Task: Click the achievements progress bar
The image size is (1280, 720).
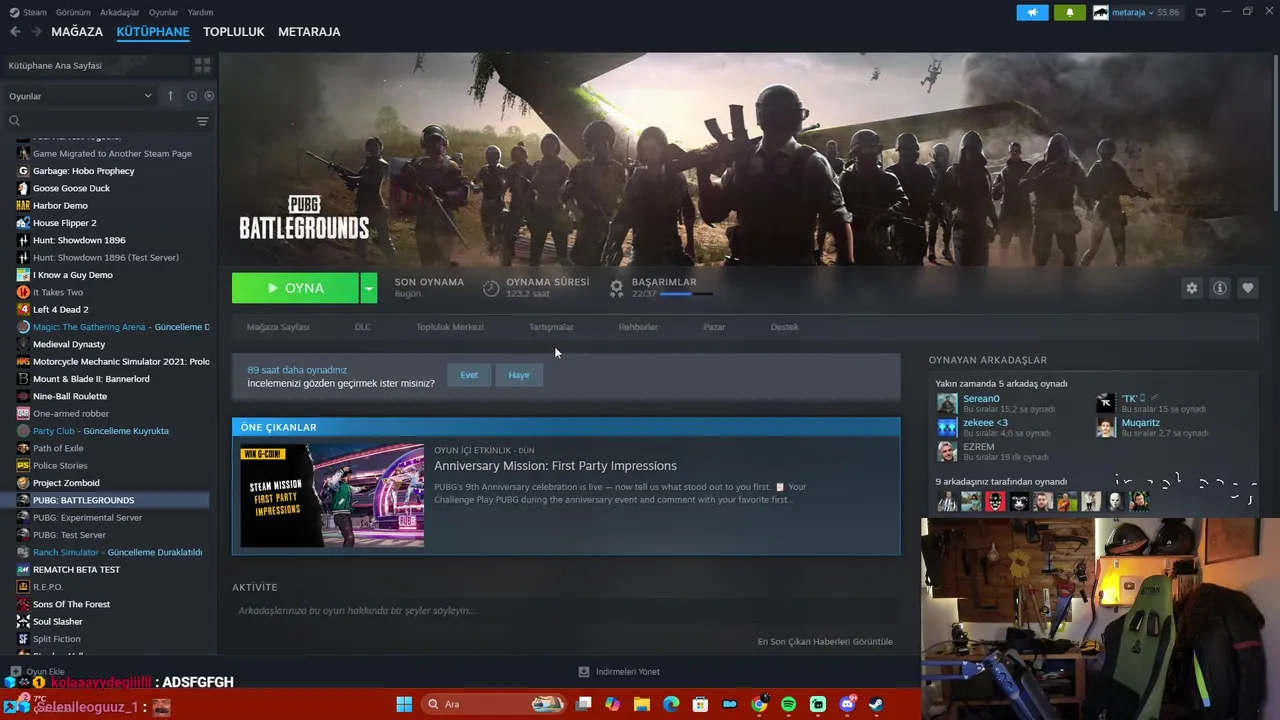Action: (x=686, y=295)
